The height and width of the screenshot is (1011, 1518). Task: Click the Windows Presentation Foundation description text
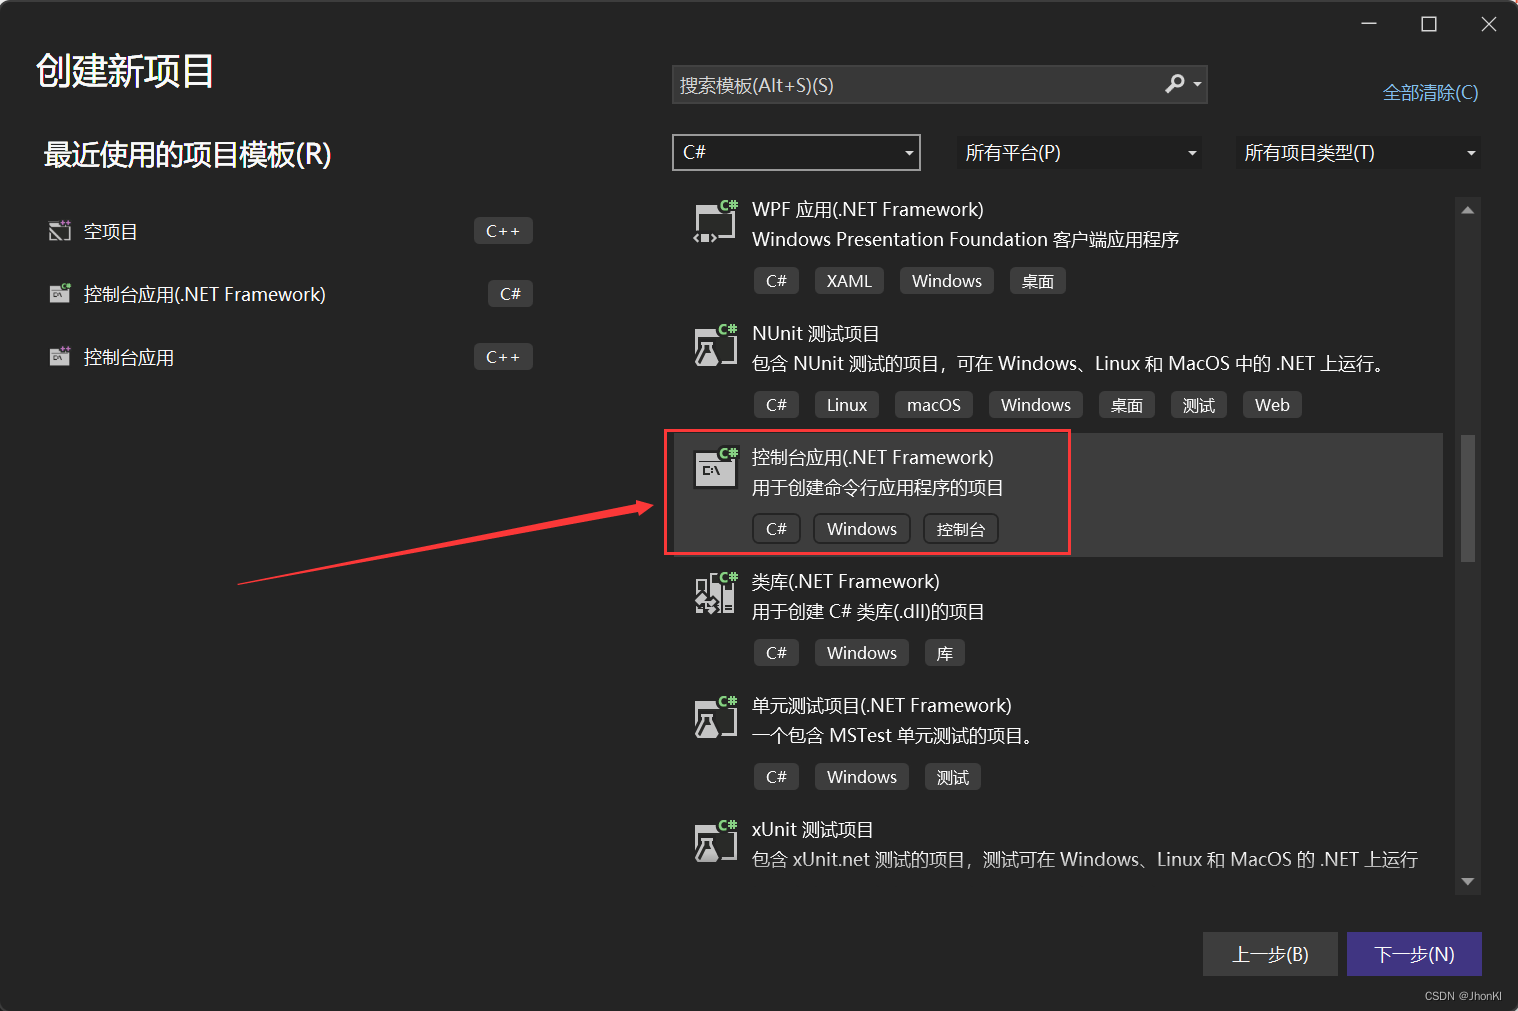point(965,239)
